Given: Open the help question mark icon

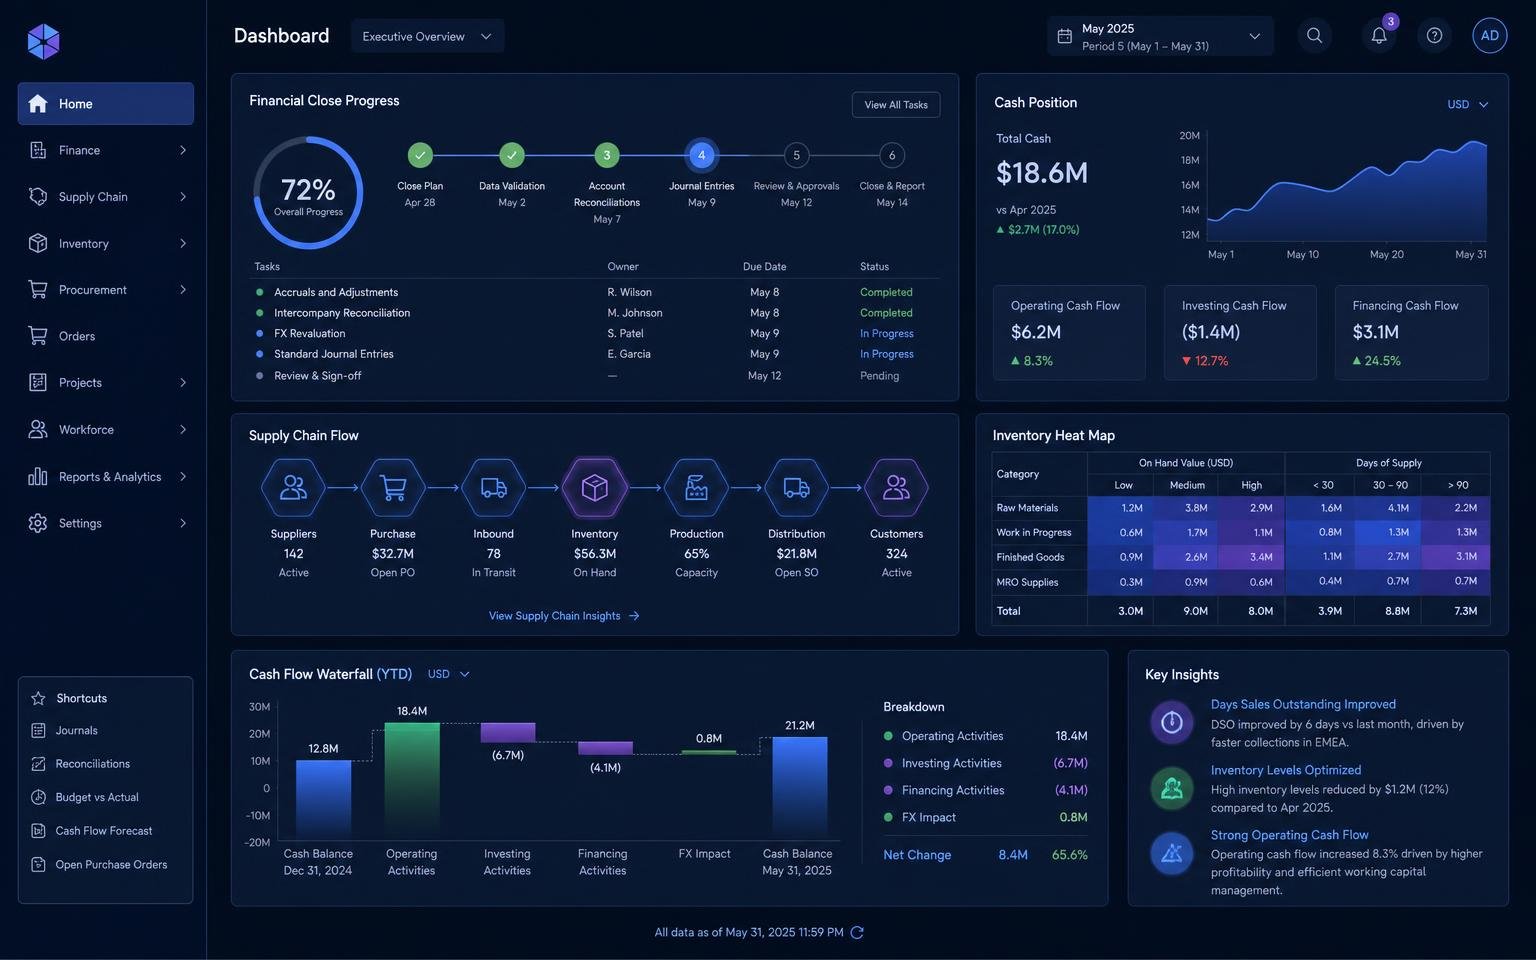Looking at the screenshot, I should coord(1434,36).
